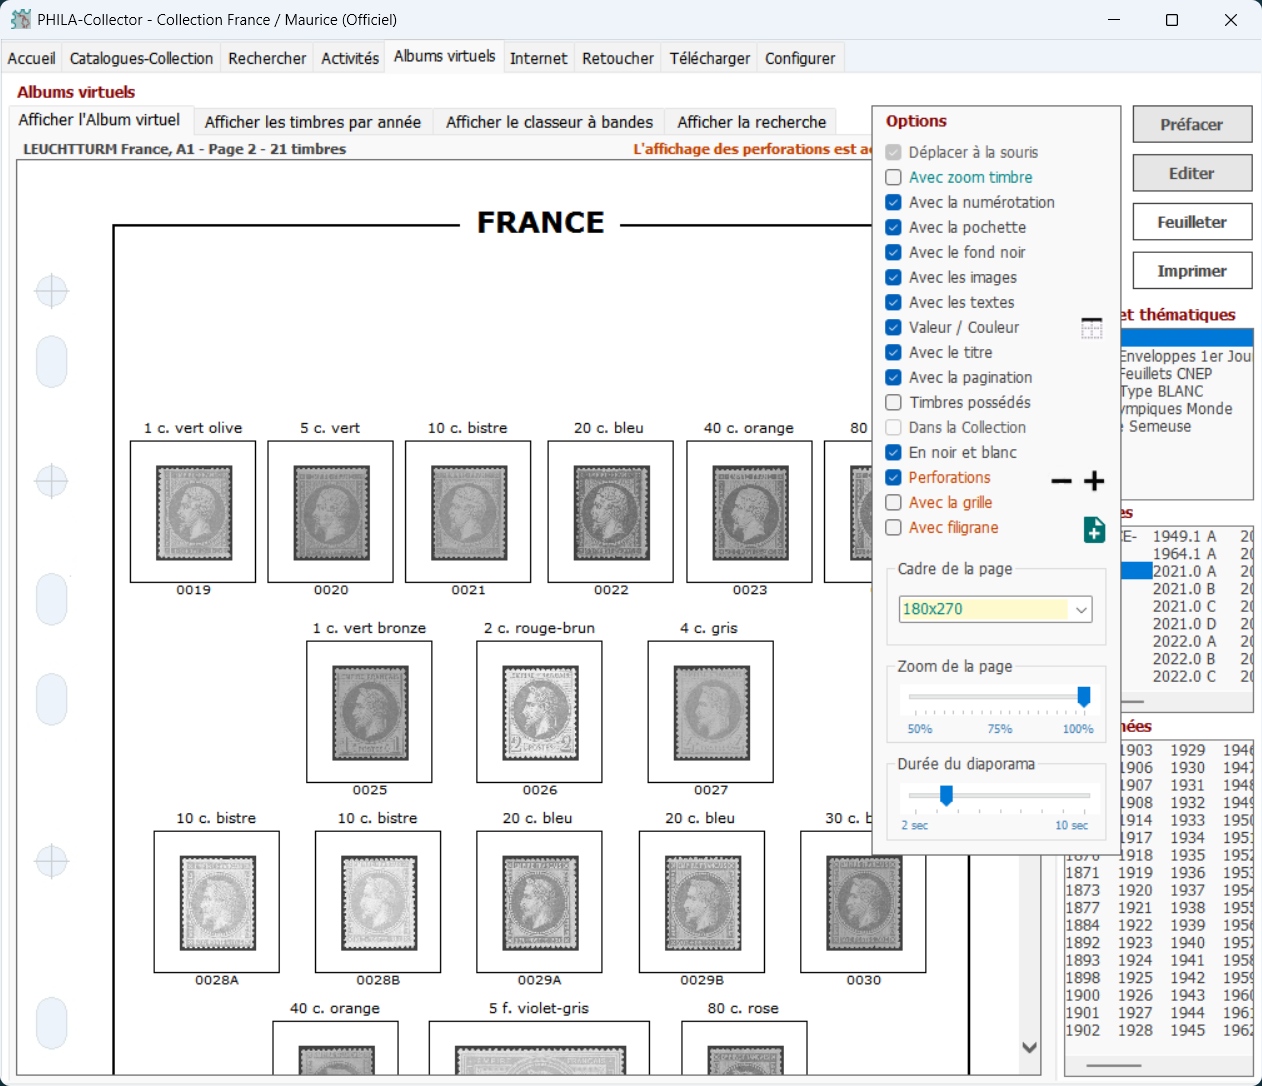Open the Configurer tab
Image resolution: width=1262 pixels, height=1086 pixels.
[x=800, y=58]
